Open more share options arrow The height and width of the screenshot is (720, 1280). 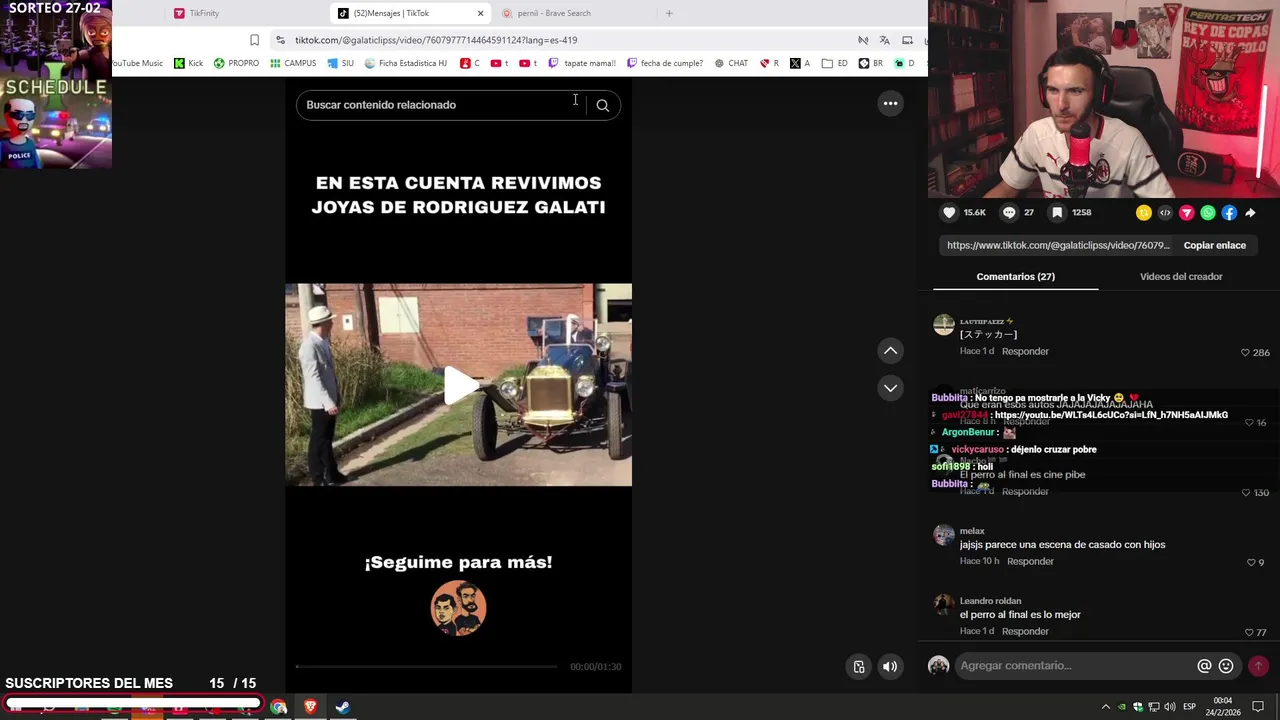[x=1250, y=212]
